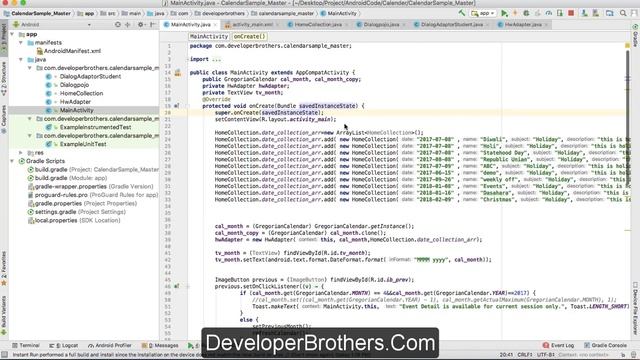
Task: Open the app run configuration dropdown
Action: (x=483, y=13)
